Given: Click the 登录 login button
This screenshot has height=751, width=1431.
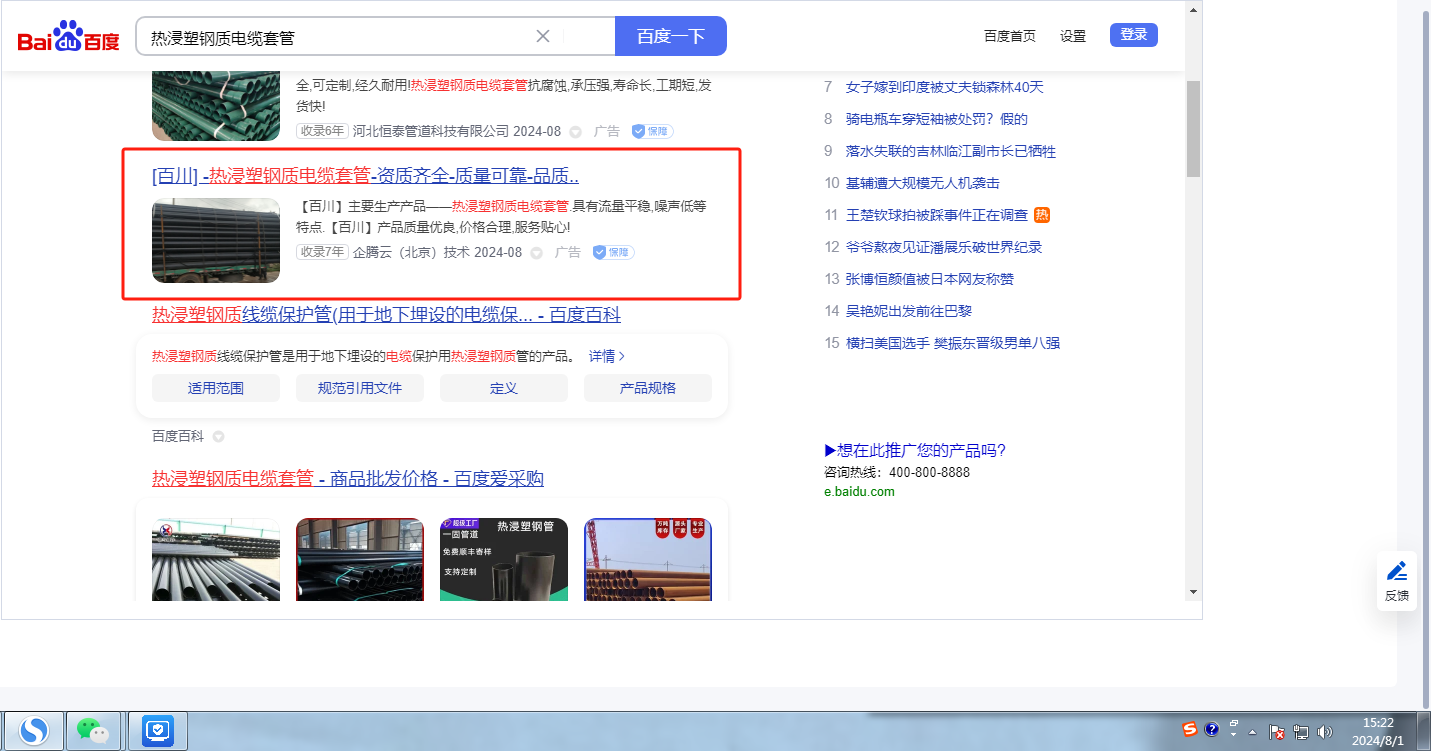Looking at the screenshot, I should coord(1133,35).
